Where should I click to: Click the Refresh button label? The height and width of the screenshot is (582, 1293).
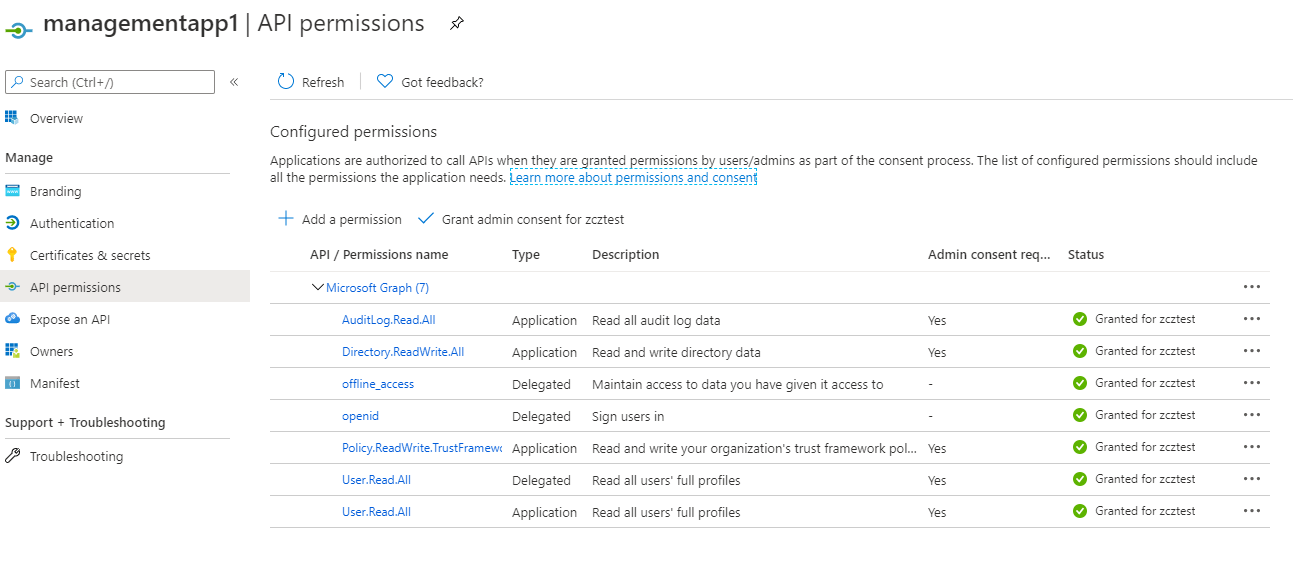click(x=323, y=82)
